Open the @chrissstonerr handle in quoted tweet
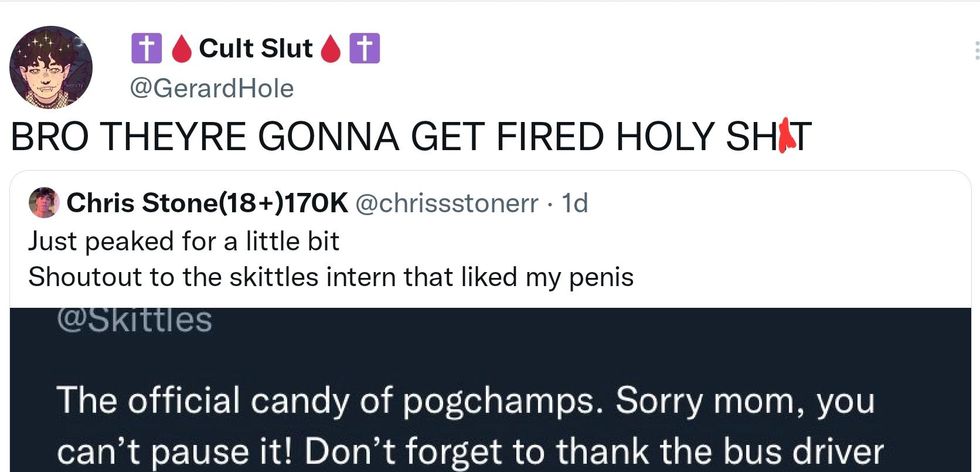980x472 pixels. (450, 203)
